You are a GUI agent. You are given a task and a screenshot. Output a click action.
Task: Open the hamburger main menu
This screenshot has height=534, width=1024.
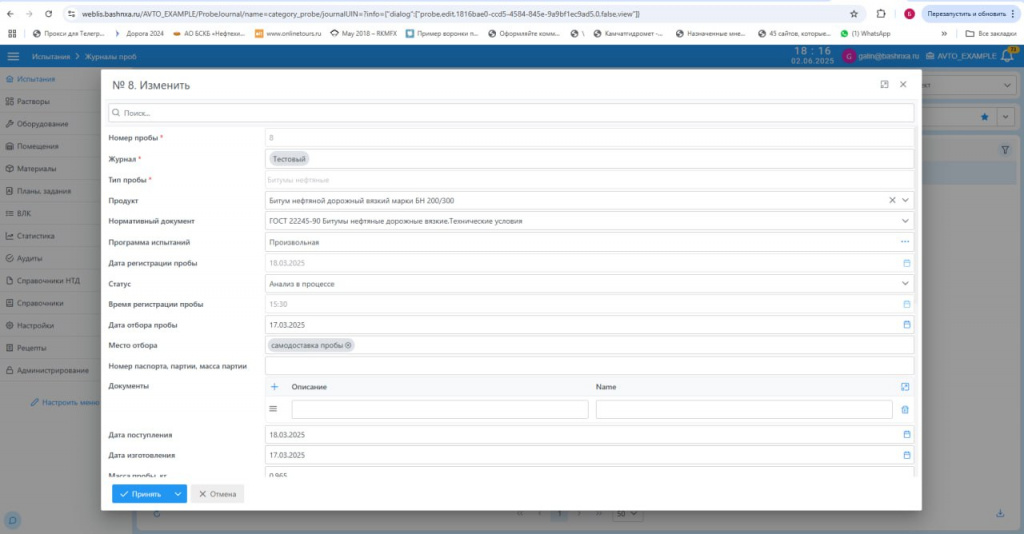click(x=13, y=56)
